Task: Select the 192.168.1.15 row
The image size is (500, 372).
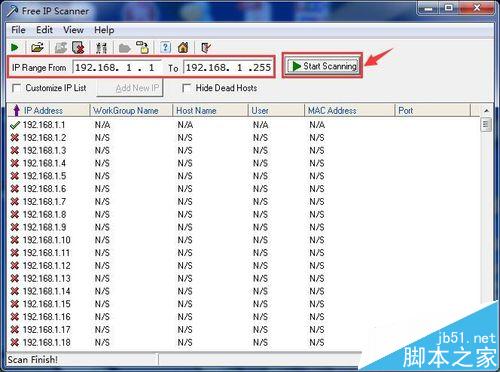Action: pos(243,304)
